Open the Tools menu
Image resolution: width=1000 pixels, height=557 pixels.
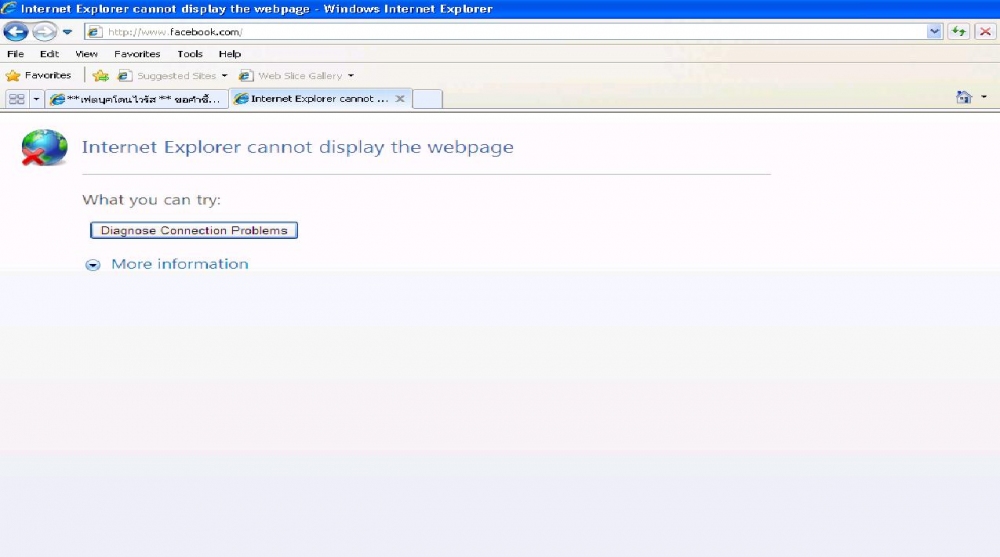click(189, 54)
